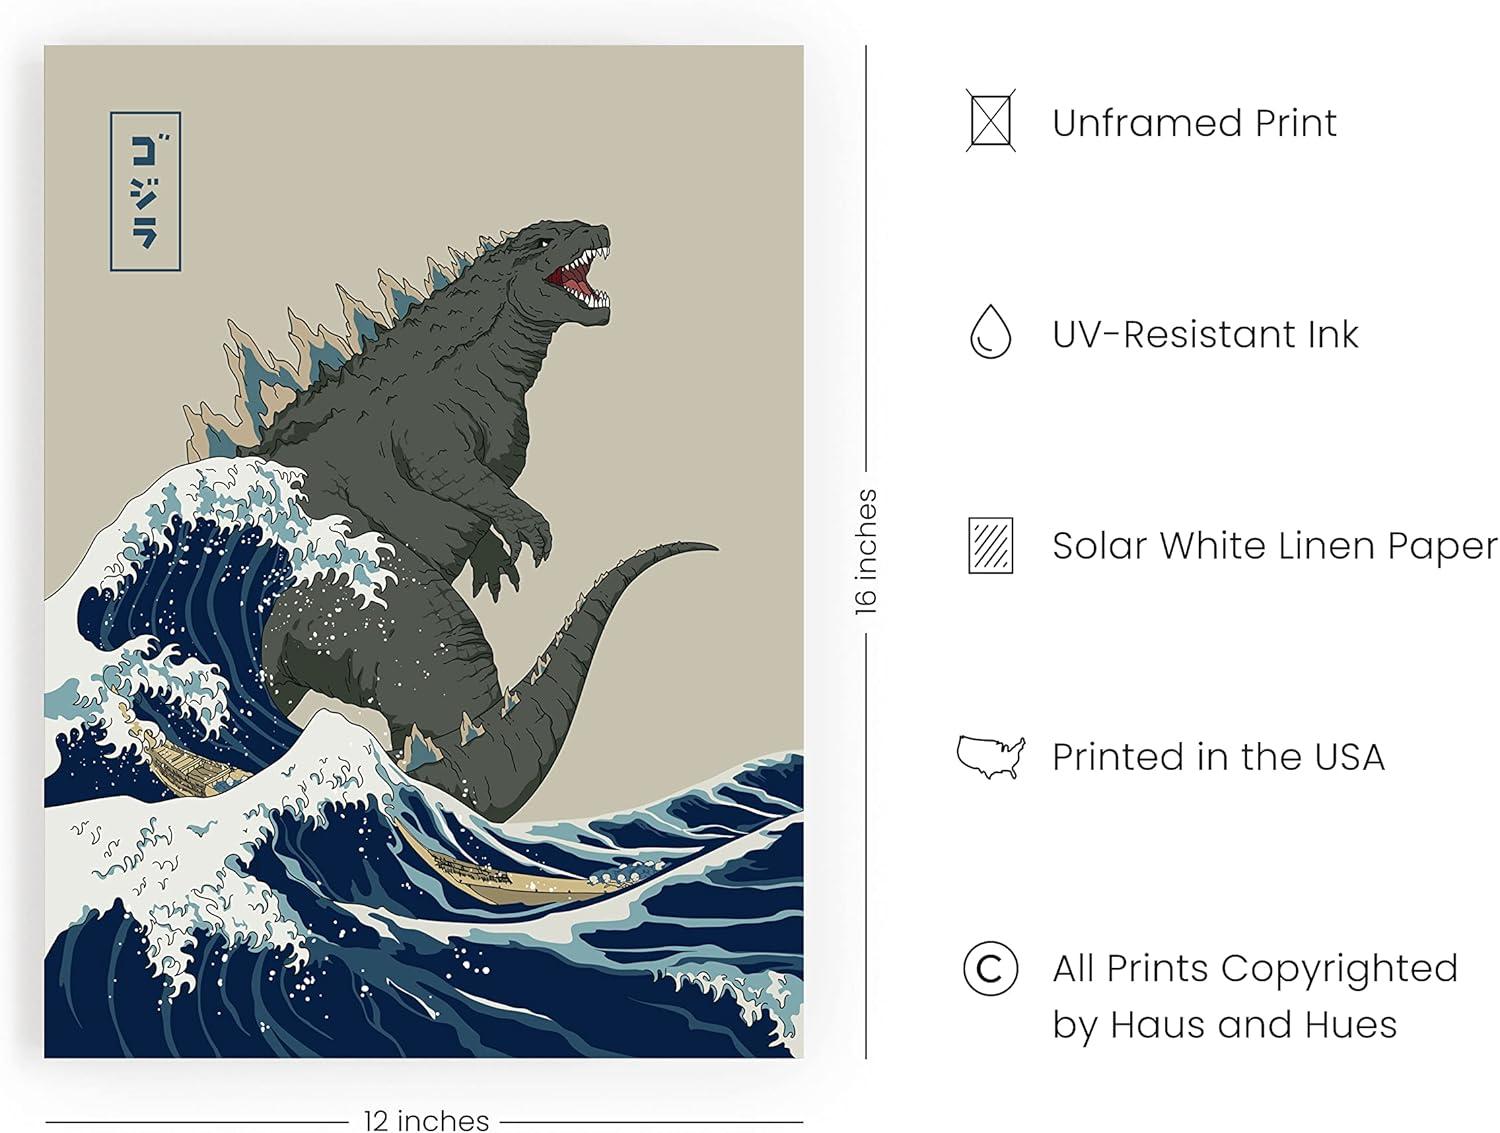This screenshot has width=1500, height=1133.
Task: Click the "Printed in the USA" text
Action: [1218, 757]
